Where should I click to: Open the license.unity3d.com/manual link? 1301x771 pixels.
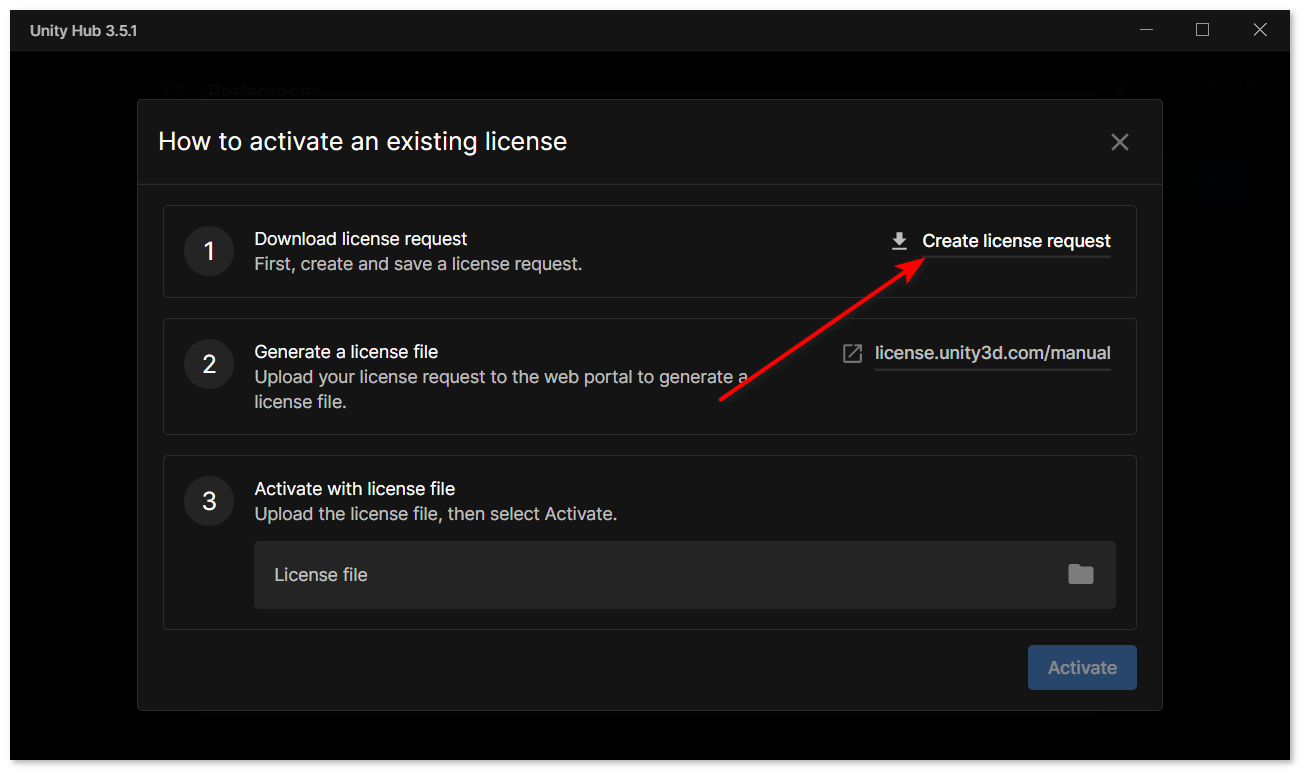992,353
